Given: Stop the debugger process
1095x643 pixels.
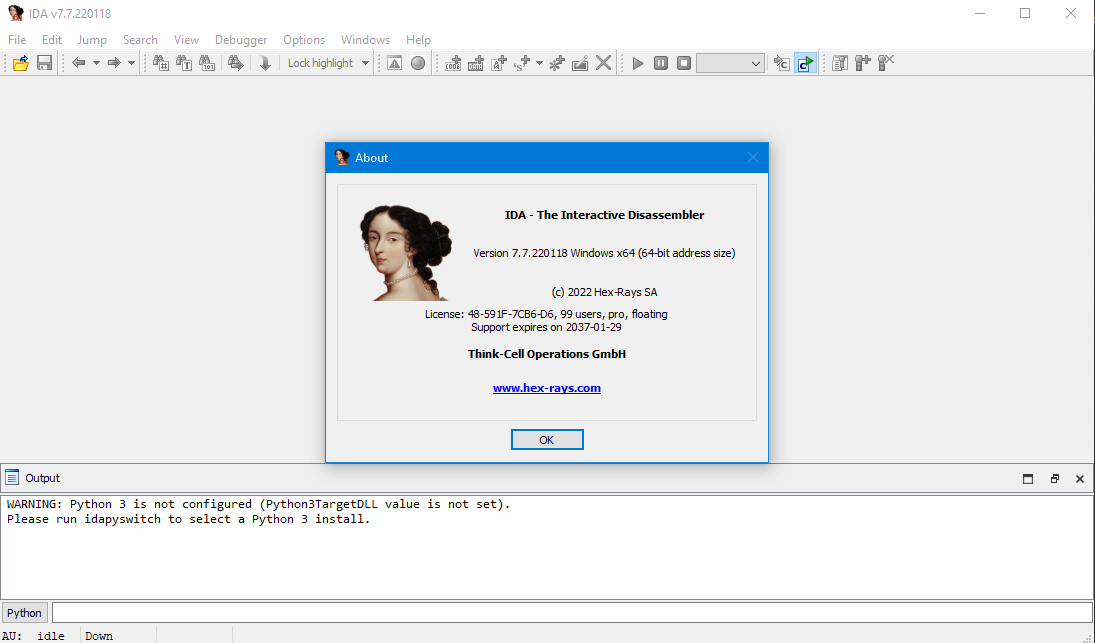Looking at the screenshot, I should [x=684, y=63].
